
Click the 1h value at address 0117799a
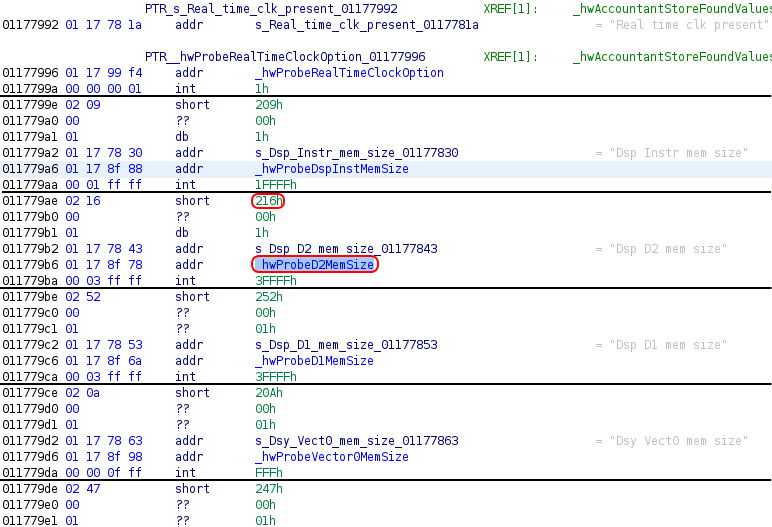[x=262, y=89]
